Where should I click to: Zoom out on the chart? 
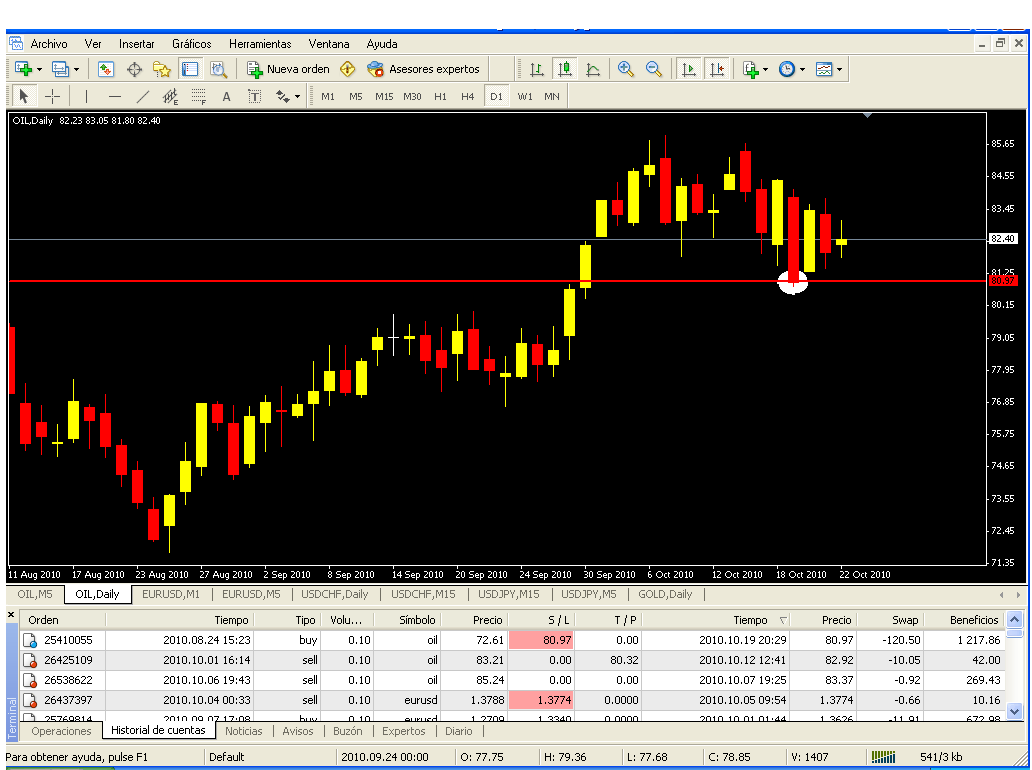(654, 69)
